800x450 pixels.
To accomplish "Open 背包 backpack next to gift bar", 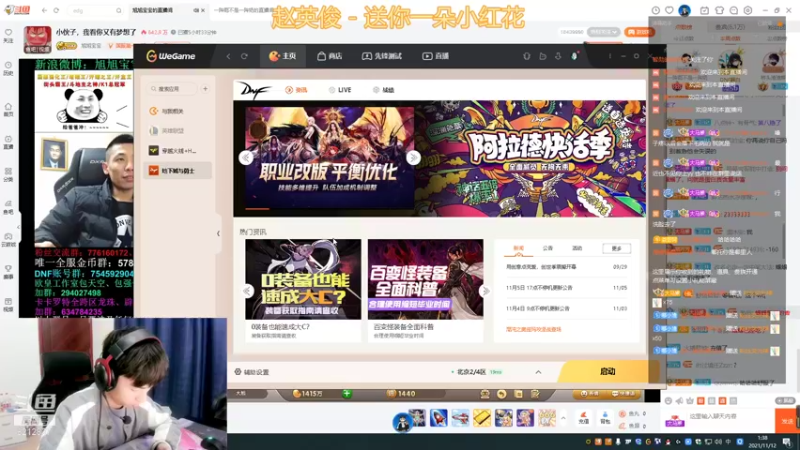I will 605,418.
